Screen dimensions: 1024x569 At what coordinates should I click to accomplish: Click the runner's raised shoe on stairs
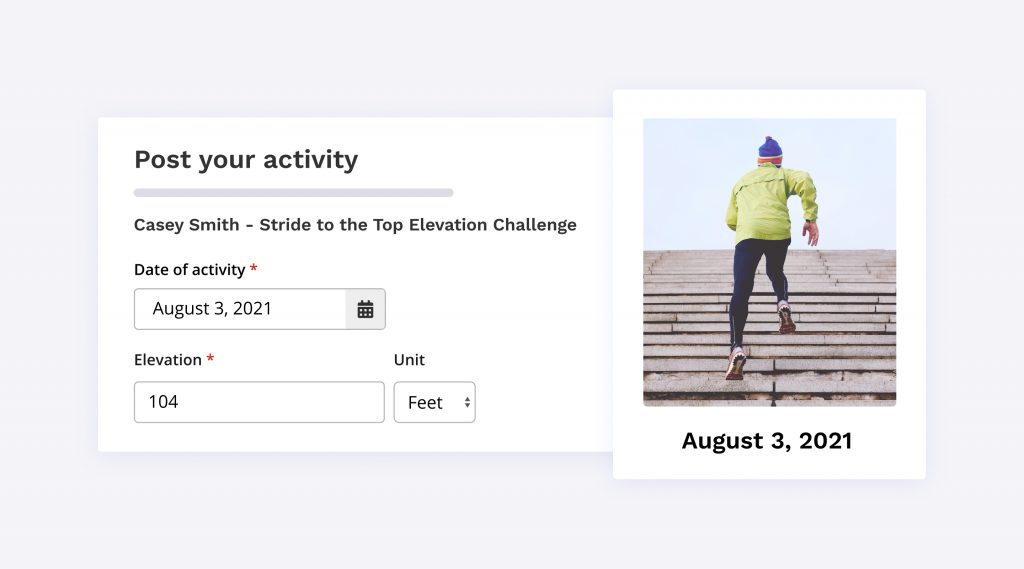[787, 318]
